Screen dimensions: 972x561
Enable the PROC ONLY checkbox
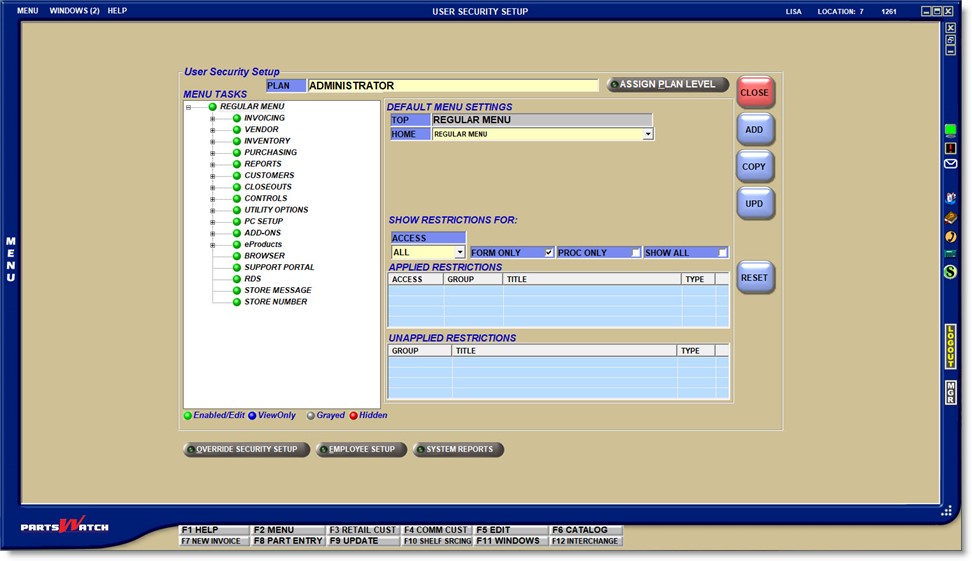pos(635,253)
